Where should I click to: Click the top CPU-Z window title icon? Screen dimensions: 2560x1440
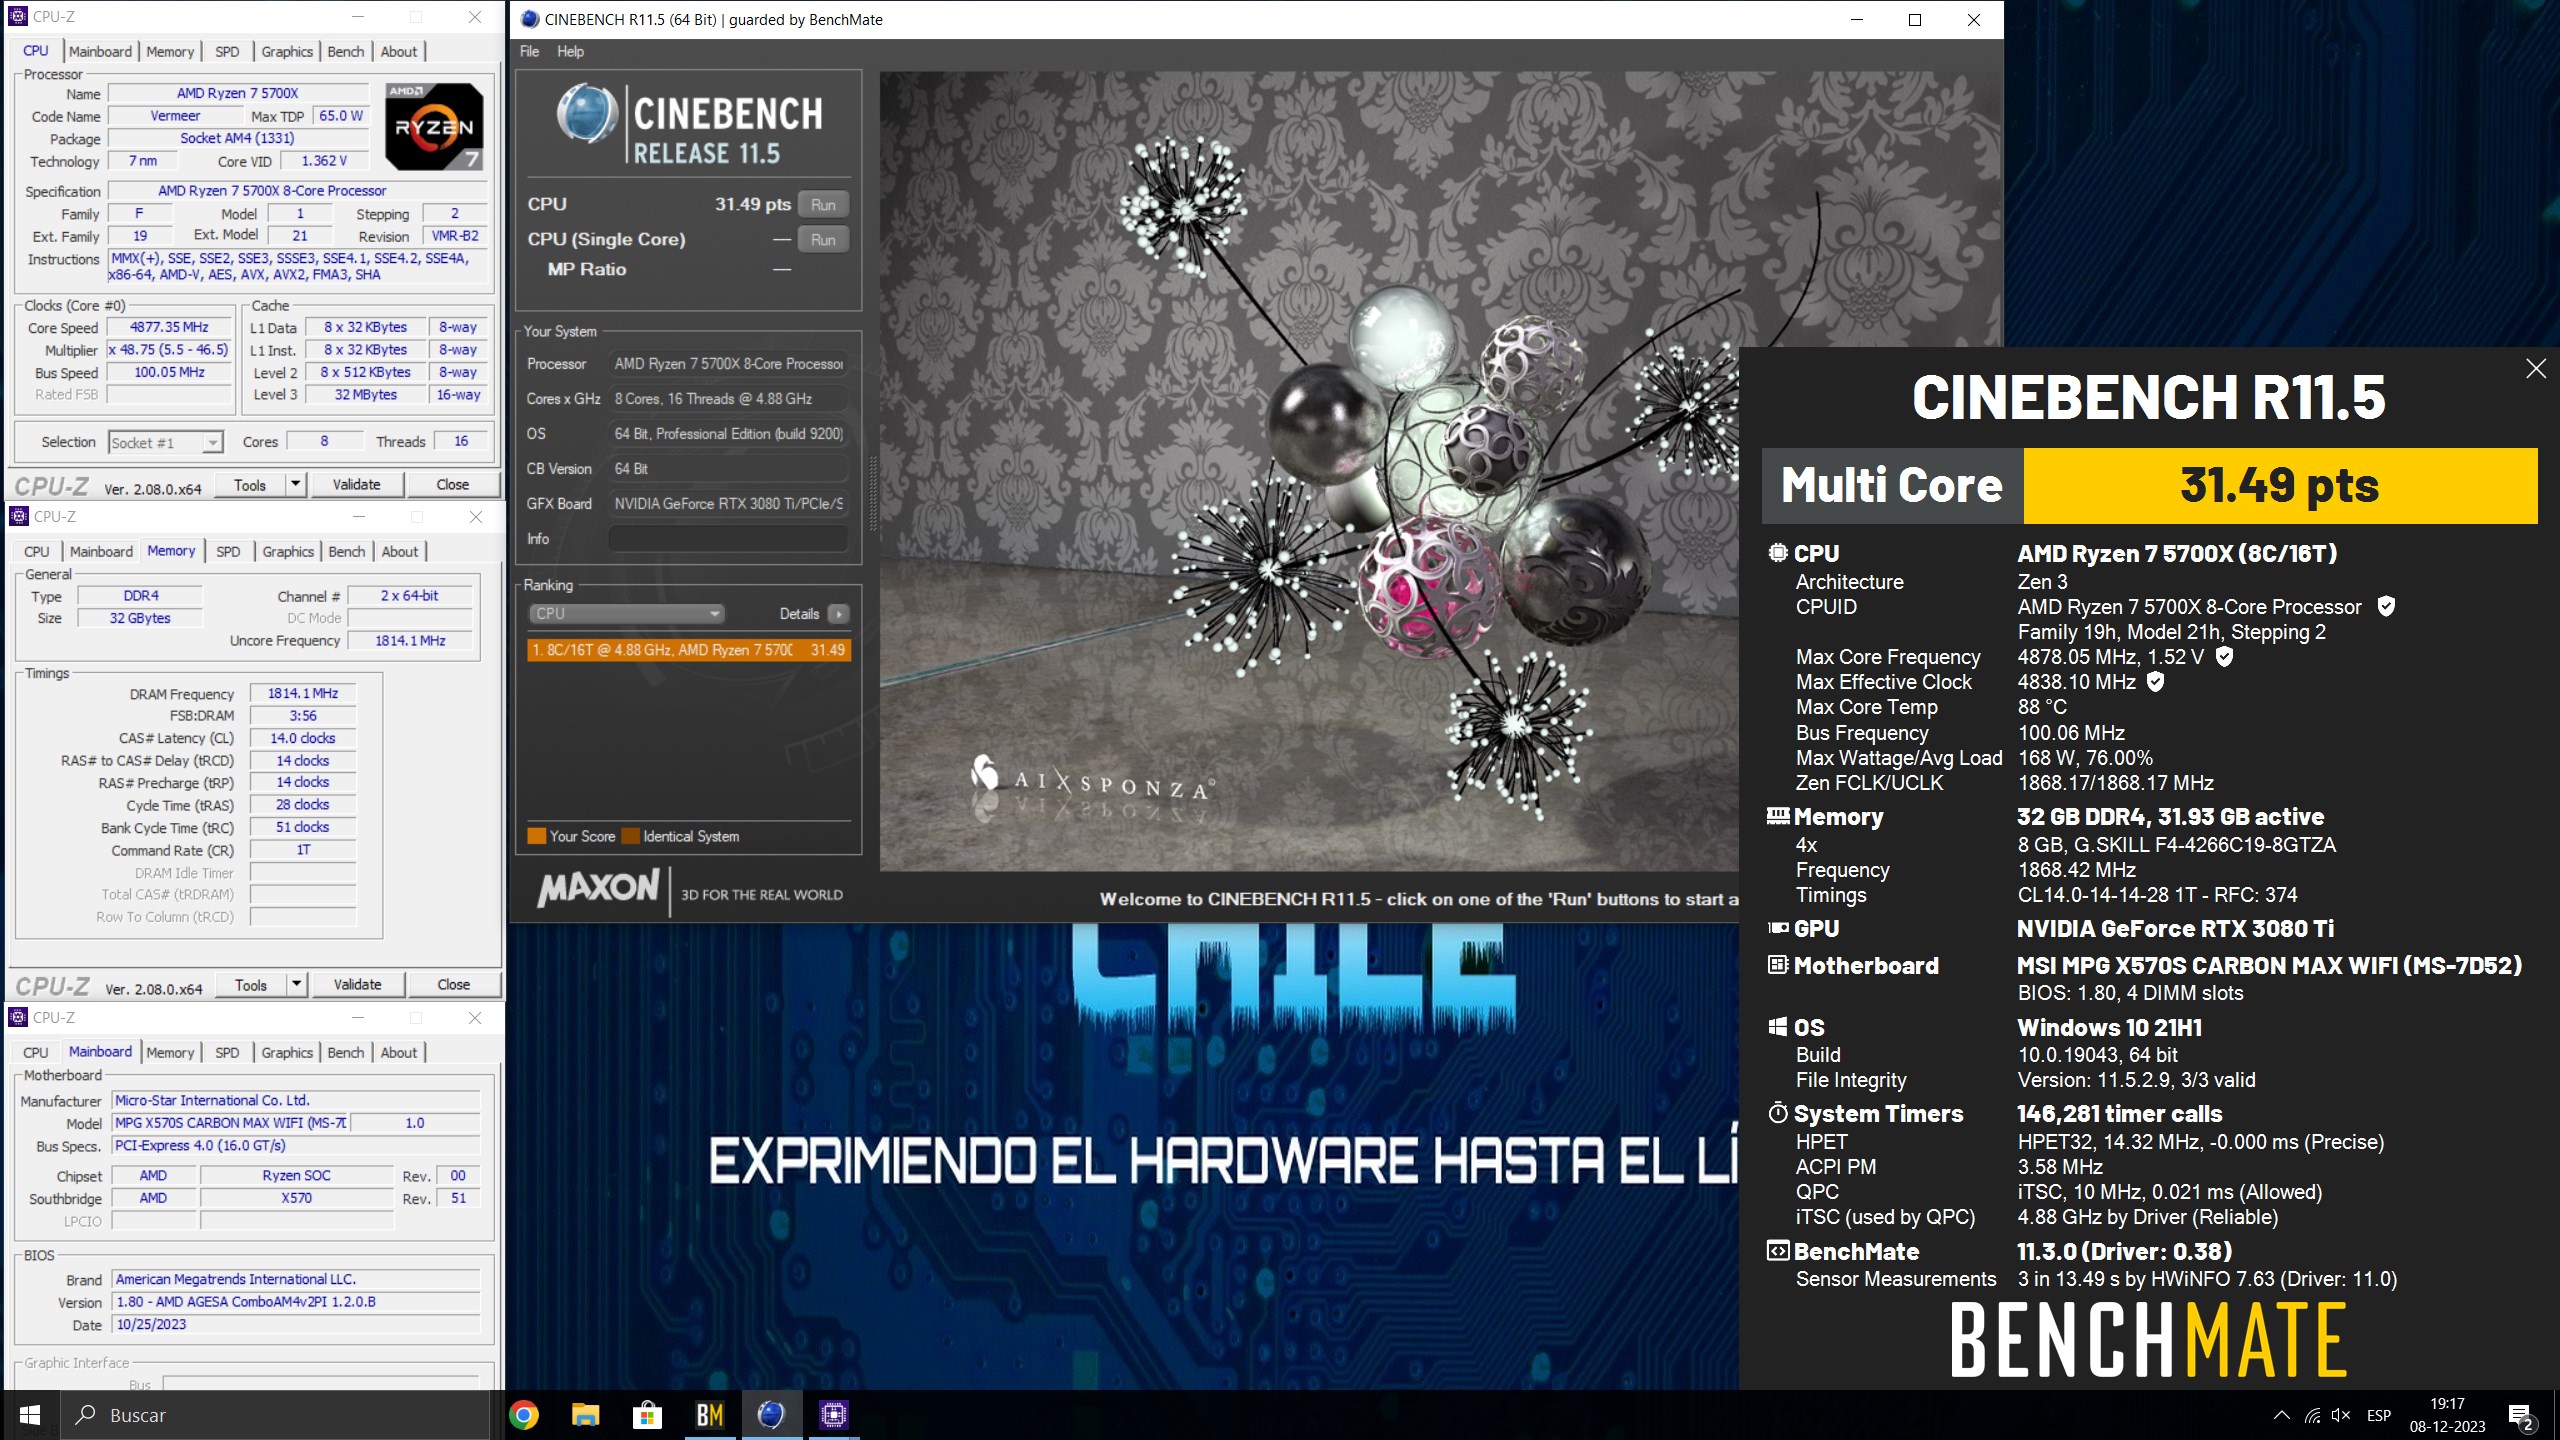click(18, 17)
